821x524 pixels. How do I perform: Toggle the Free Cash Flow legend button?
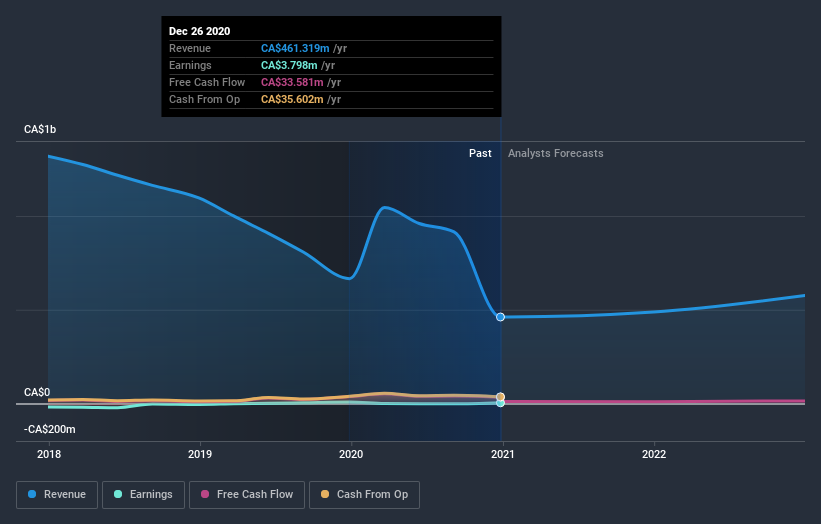click(247, 495)
